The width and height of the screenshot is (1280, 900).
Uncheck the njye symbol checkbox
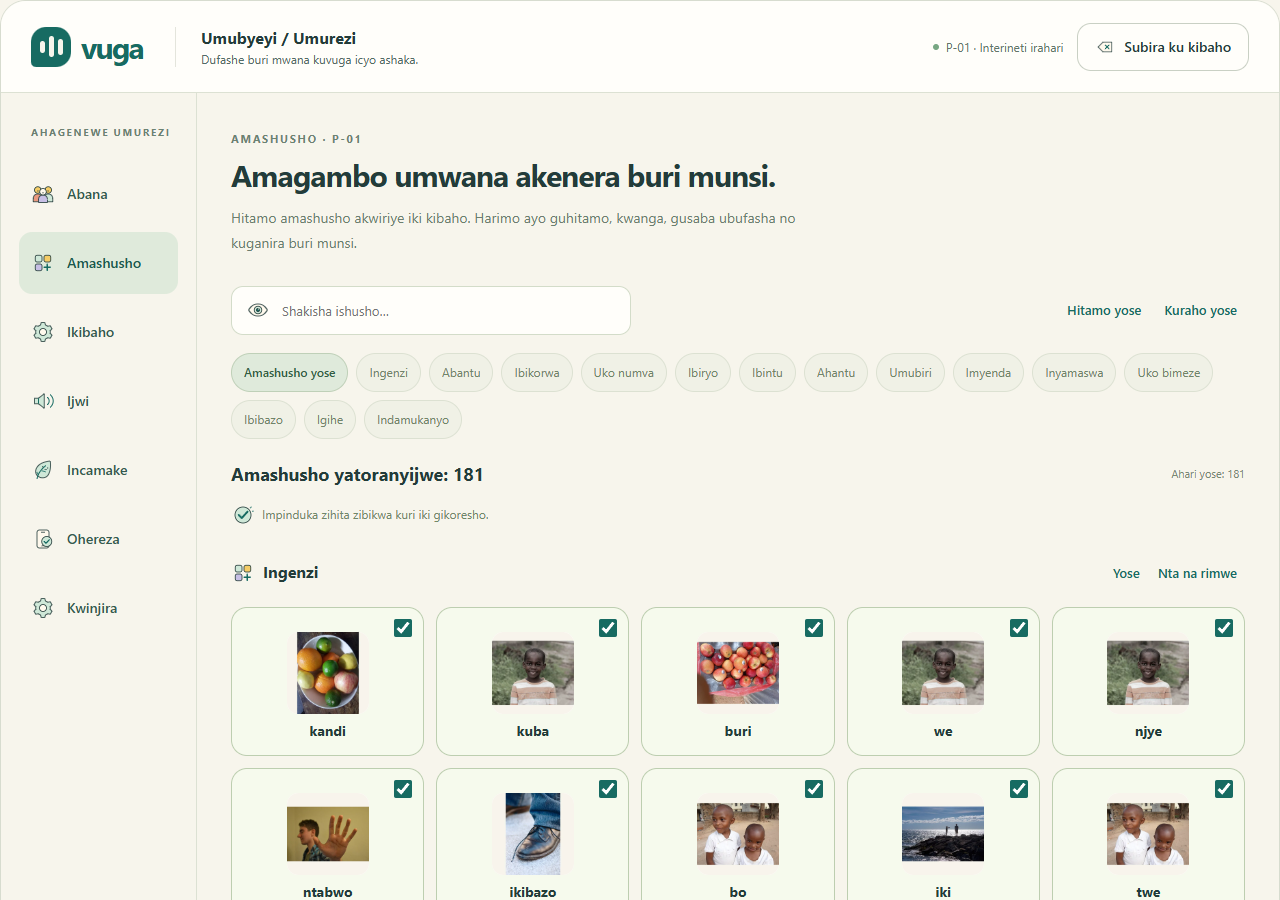pos(1224,628)
